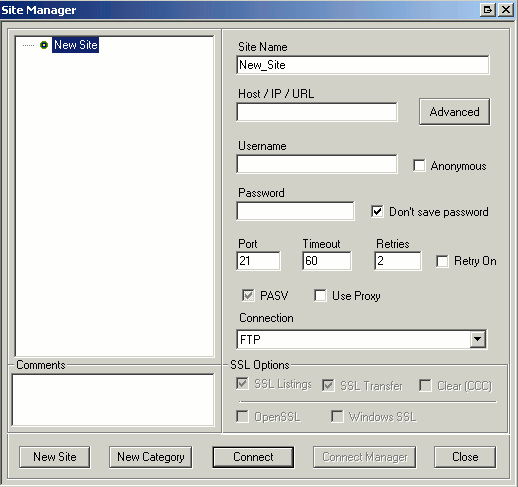
Task: Open the Connection type dropdown arrow
Action: click(478, 339)
